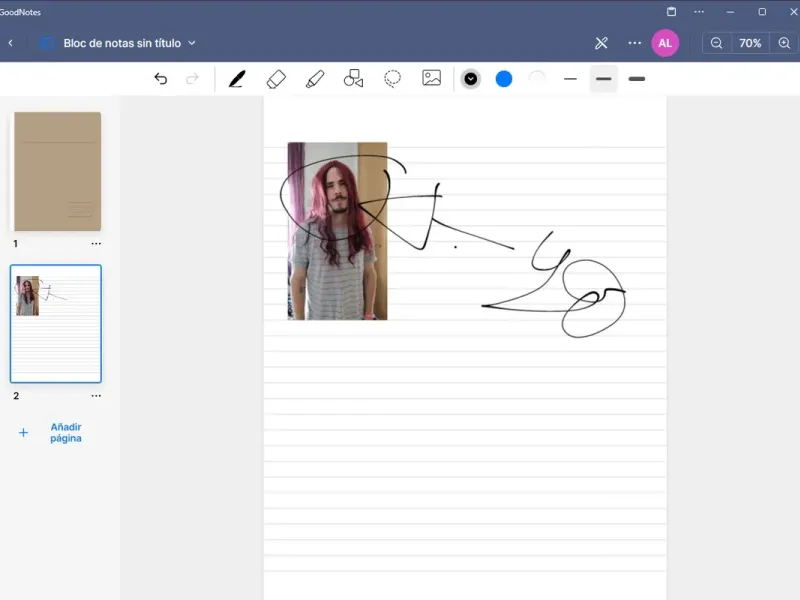800x600 pixels.
Task: Pick the blue pen color
Action: [x=504, y=79]
